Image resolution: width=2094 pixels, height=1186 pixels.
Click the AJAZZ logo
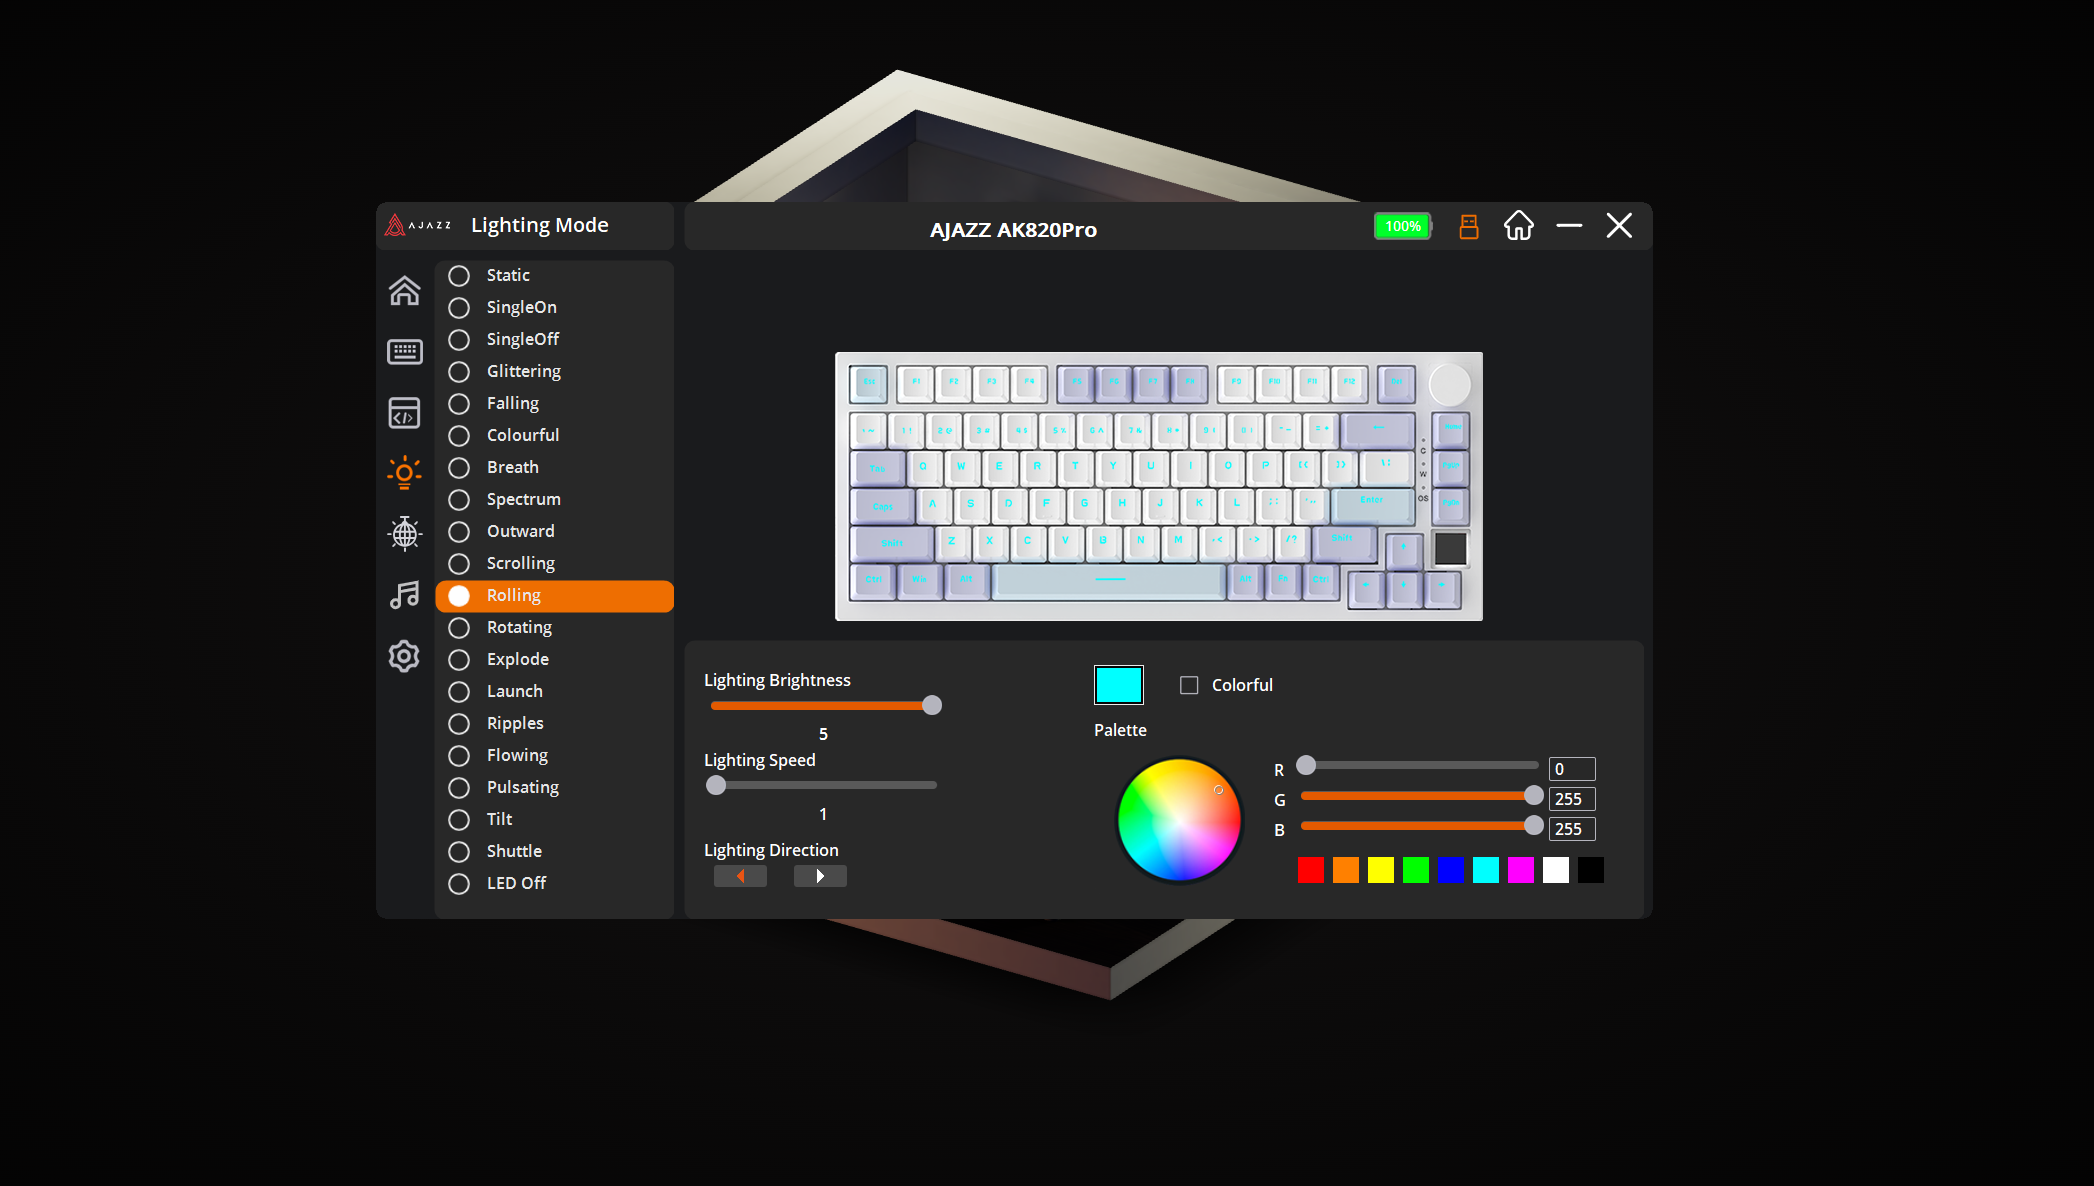(418, 225)
